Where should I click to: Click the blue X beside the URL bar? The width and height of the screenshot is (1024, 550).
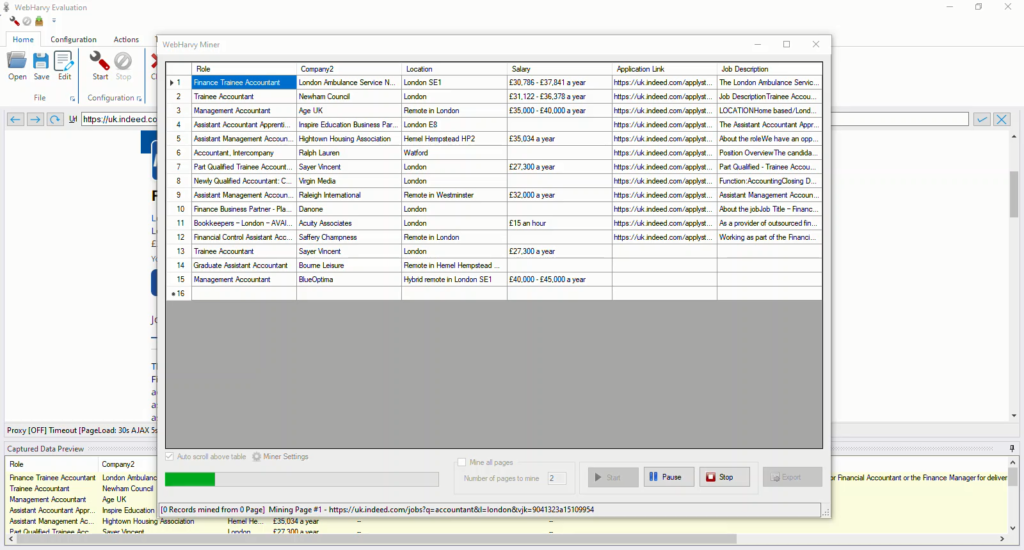(1001, 119)
